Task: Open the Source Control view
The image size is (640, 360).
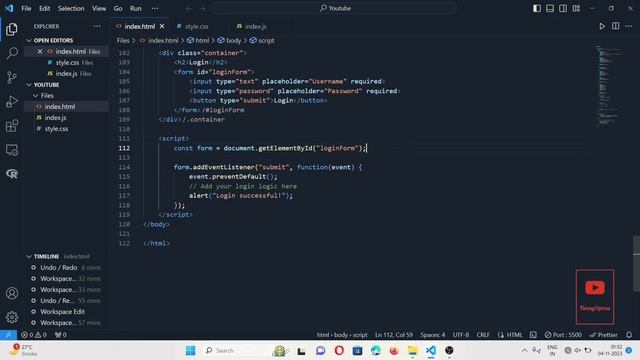Action: click(12, 77)
